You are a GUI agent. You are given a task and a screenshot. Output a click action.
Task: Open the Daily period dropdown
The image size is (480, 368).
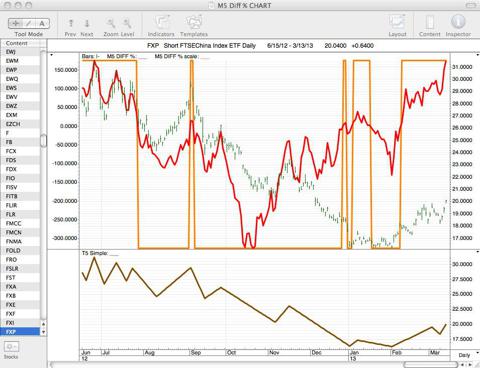tap(466, 355)
